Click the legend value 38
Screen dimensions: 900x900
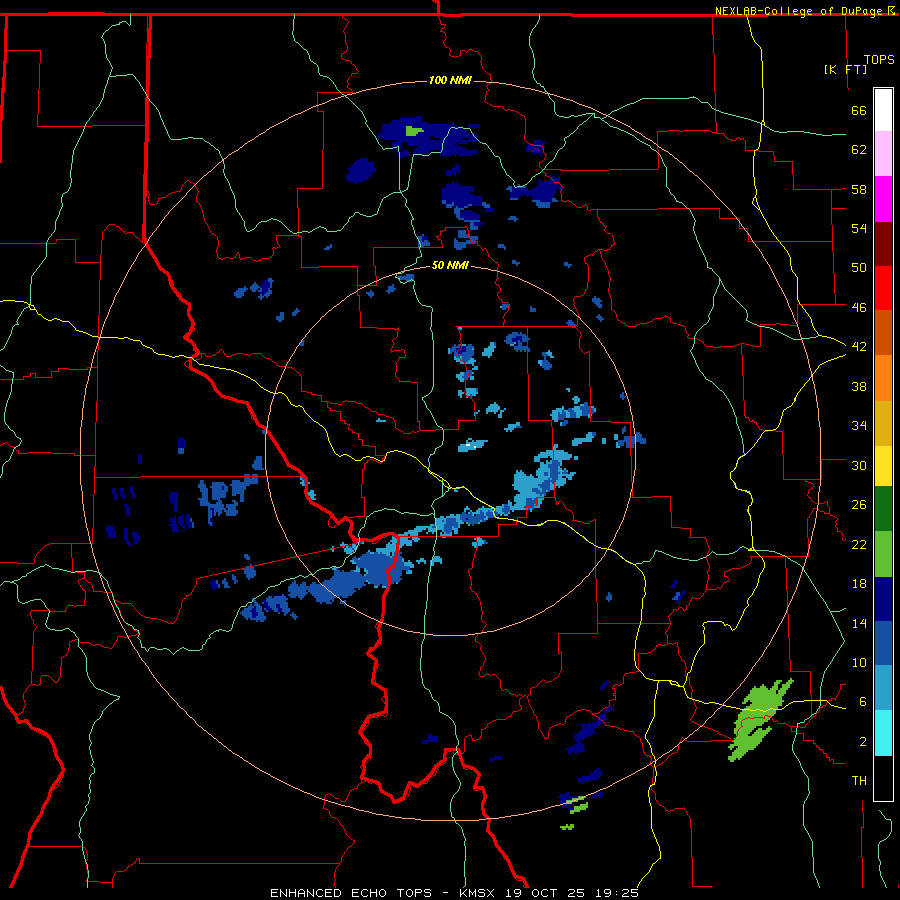pos(859,386)
